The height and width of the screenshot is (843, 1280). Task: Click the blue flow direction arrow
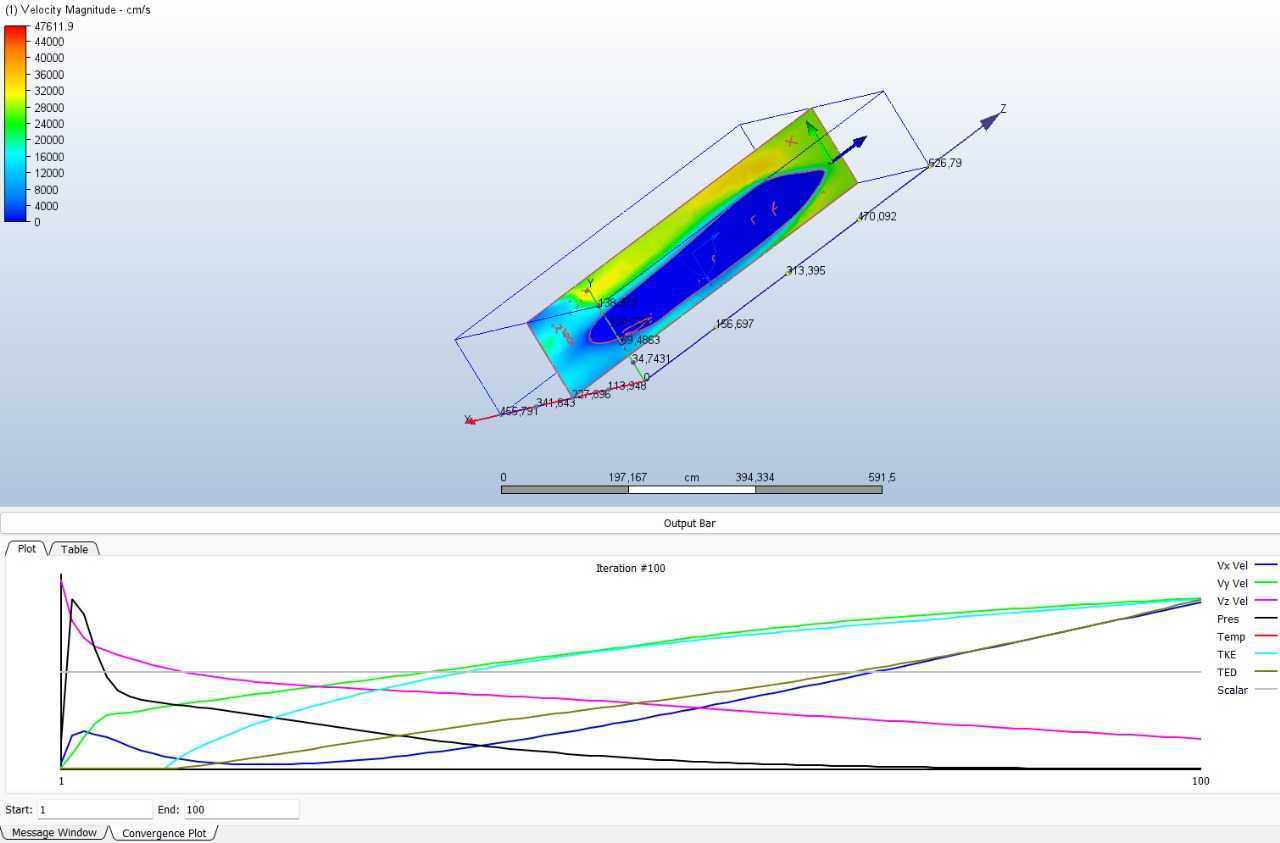(x=848, y=149)
